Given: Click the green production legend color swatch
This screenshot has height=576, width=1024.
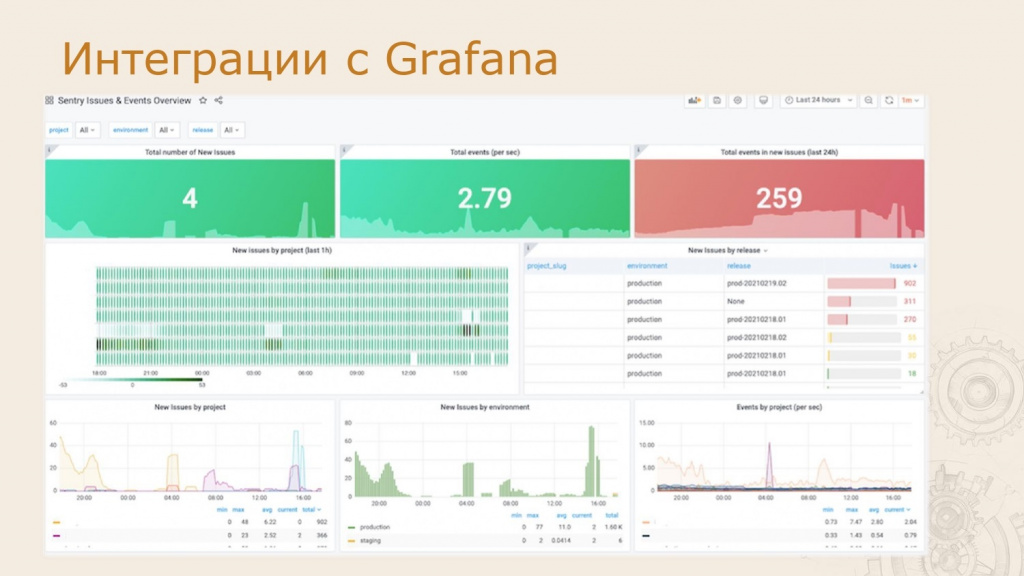Looking at the screenshot, I should click(351, 527).
